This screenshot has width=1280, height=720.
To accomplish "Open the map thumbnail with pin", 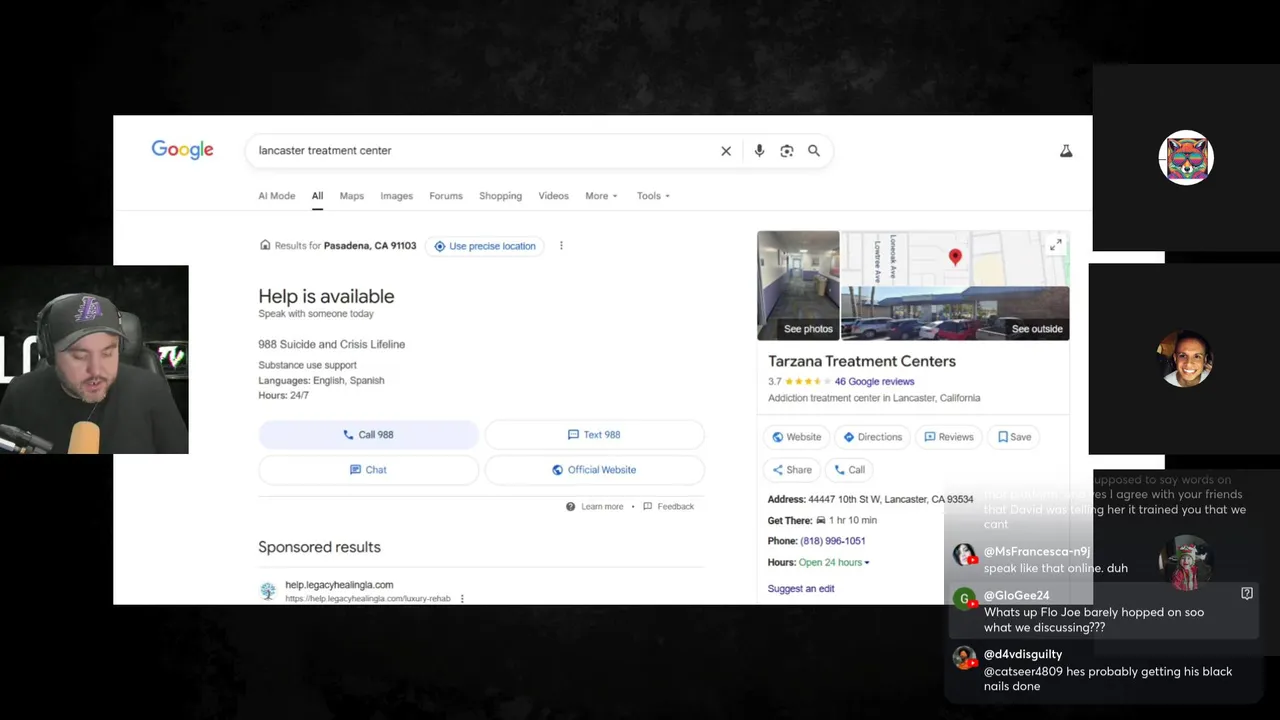I will click(x=955, y=259).
